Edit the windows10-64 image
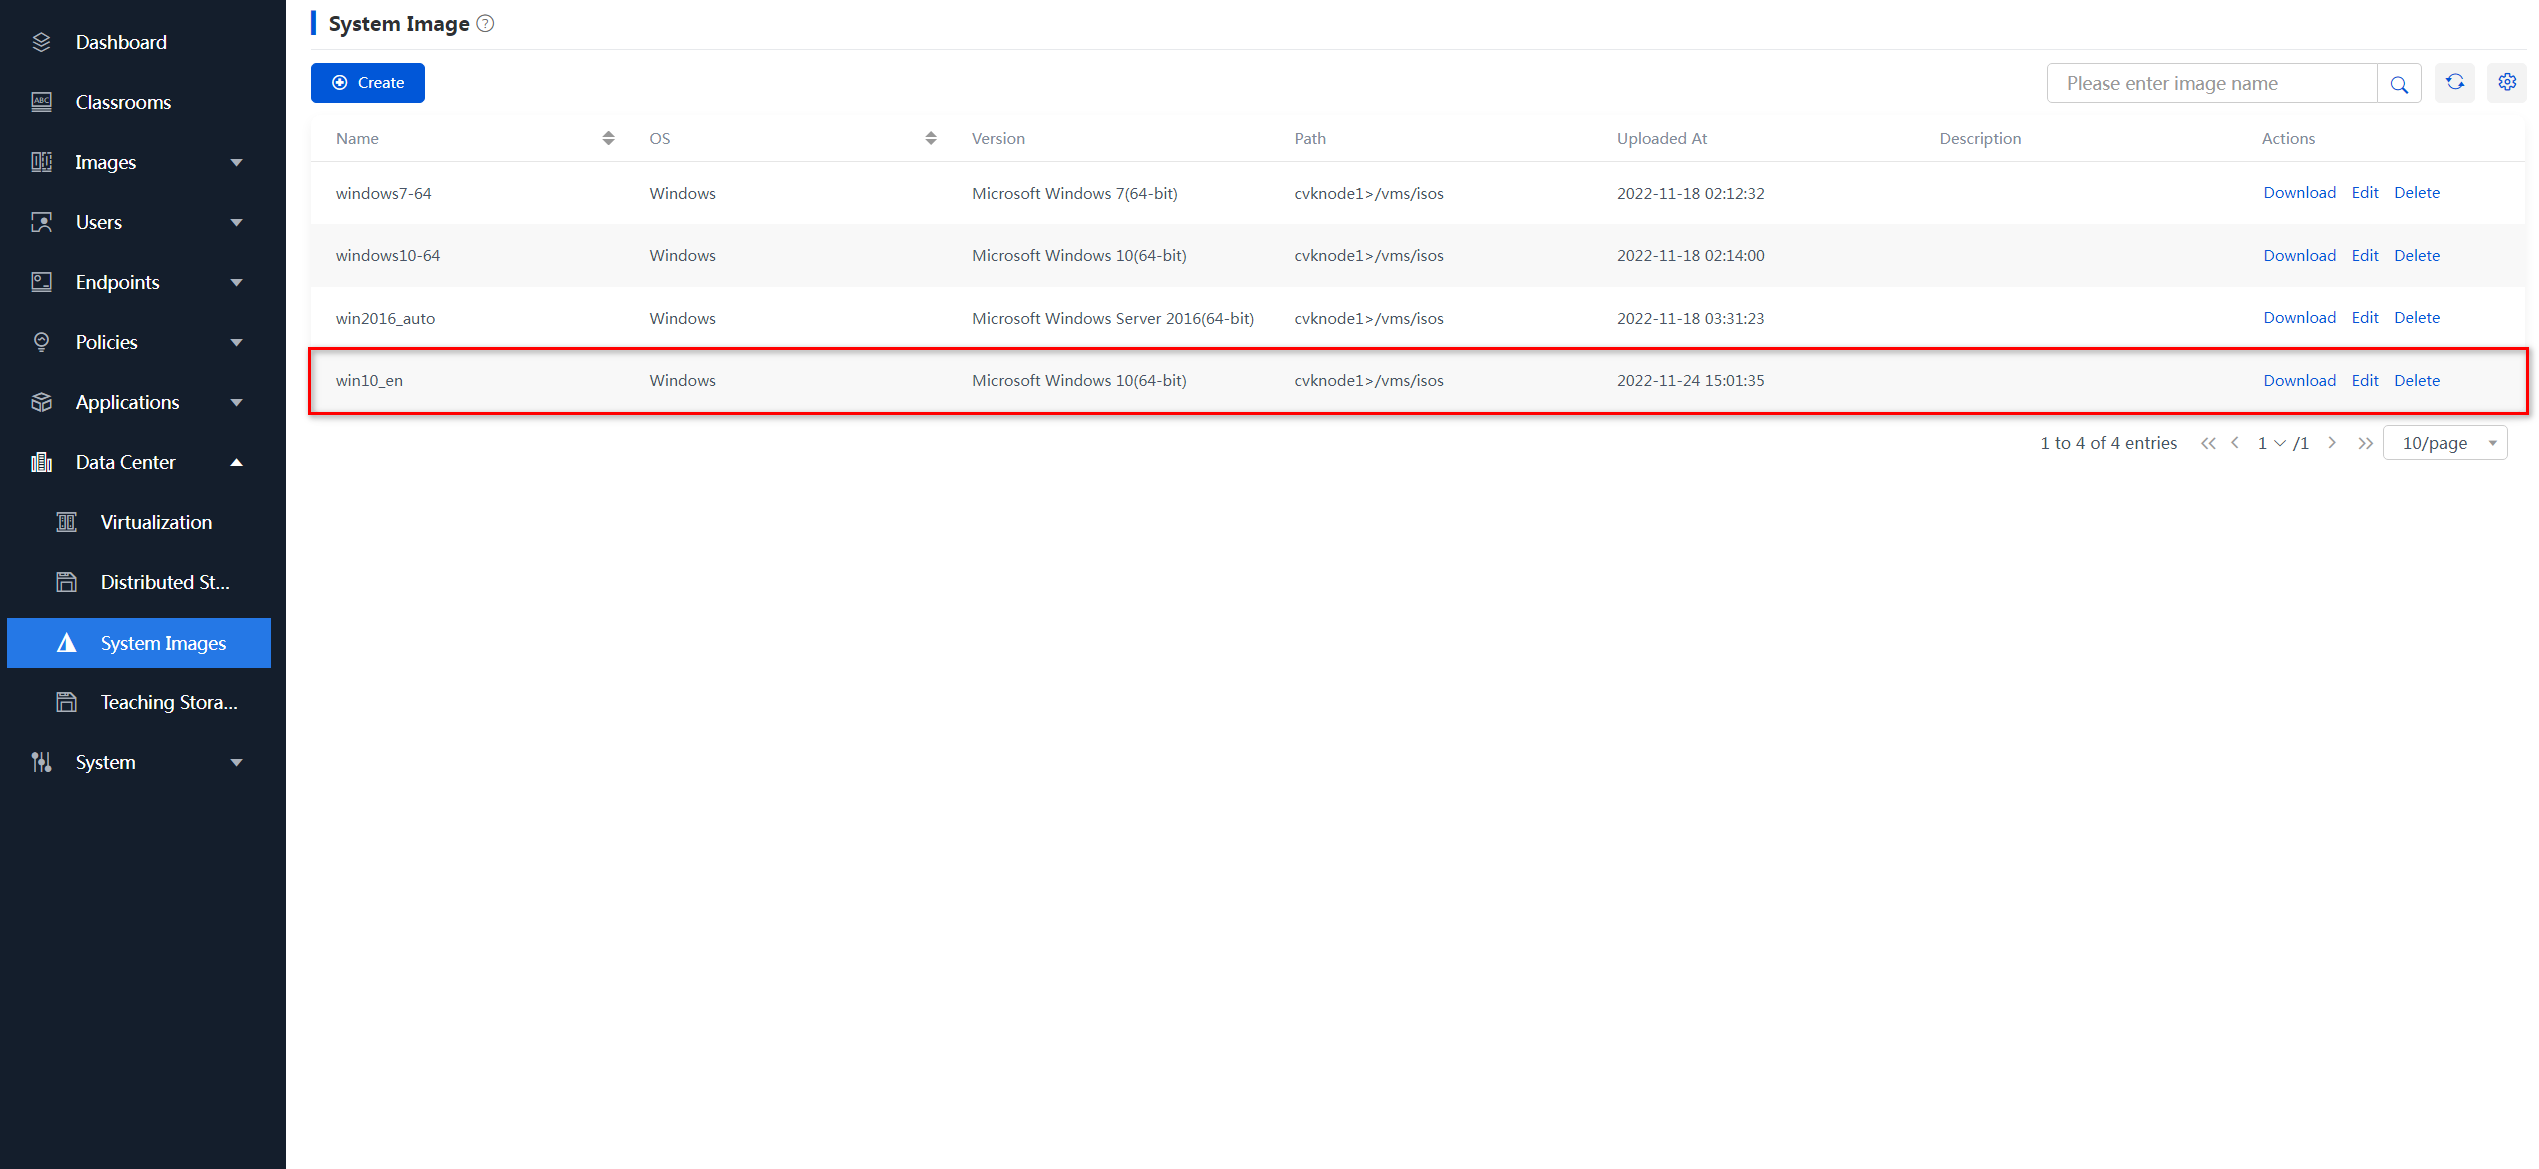 point(2365,256)
